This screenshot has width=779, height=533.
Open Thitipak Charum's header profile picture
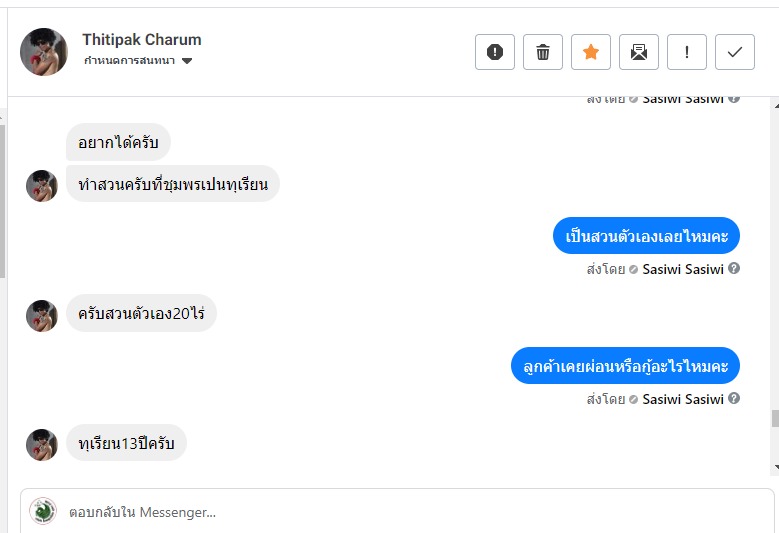pyautogui.click(x=44, y=52)
